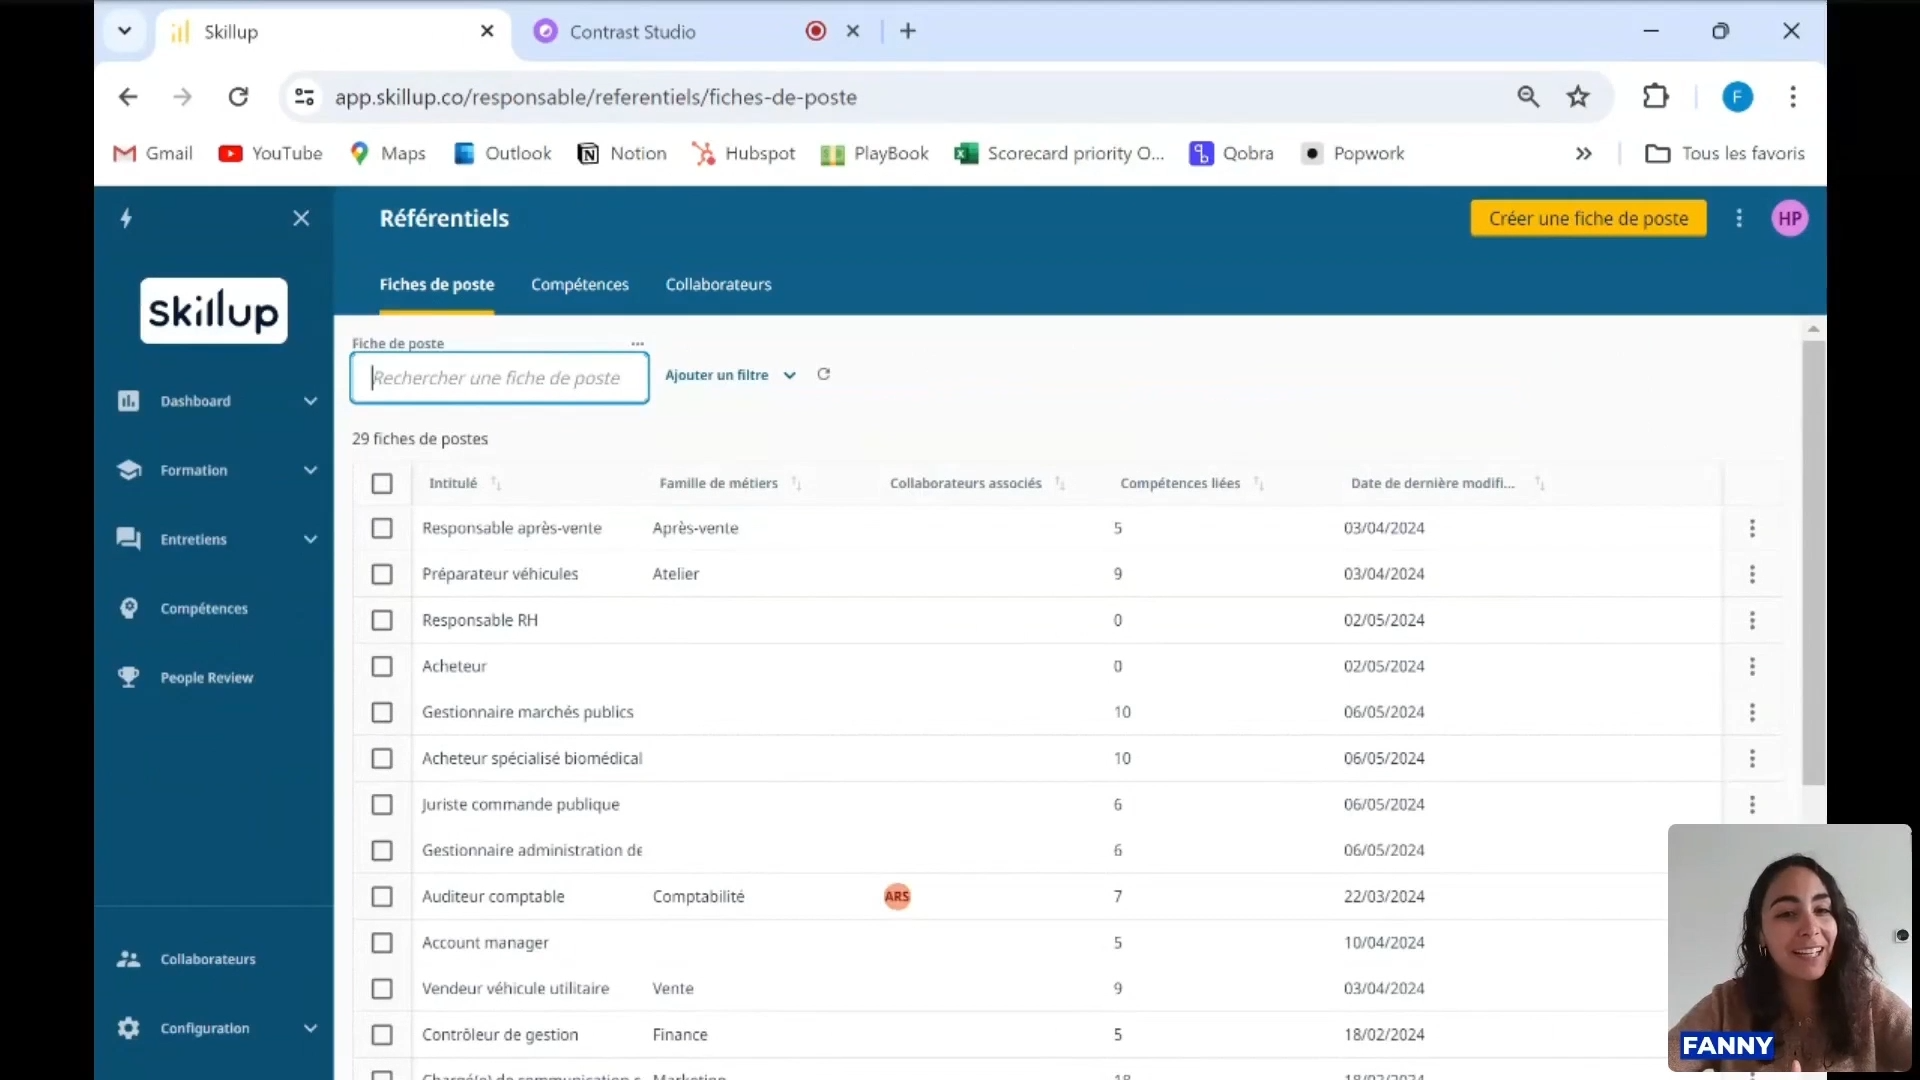
Task: Open row actions for Juriste commande publique
Action: pos(1752,804)
